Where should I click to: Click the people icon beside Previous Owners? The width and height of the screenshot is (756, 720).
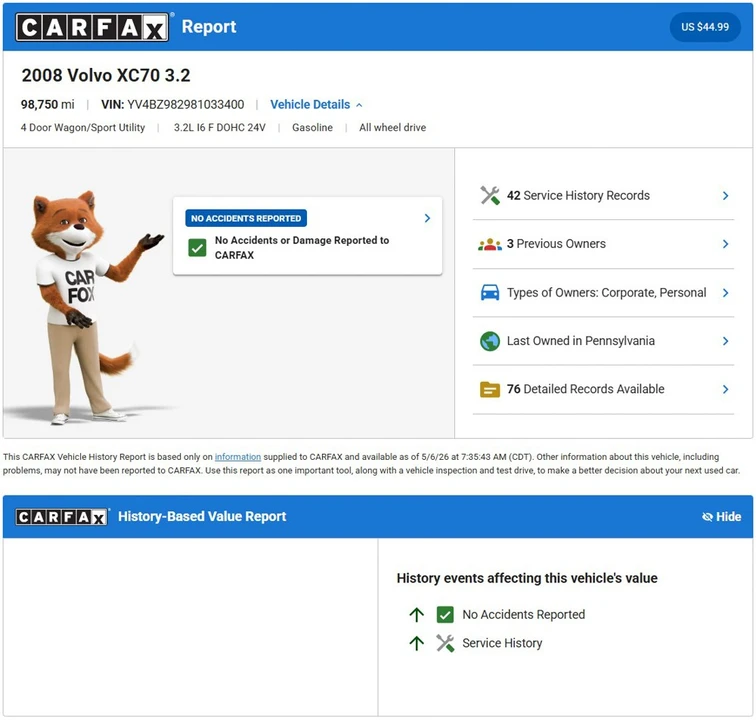tap(490, 244)
